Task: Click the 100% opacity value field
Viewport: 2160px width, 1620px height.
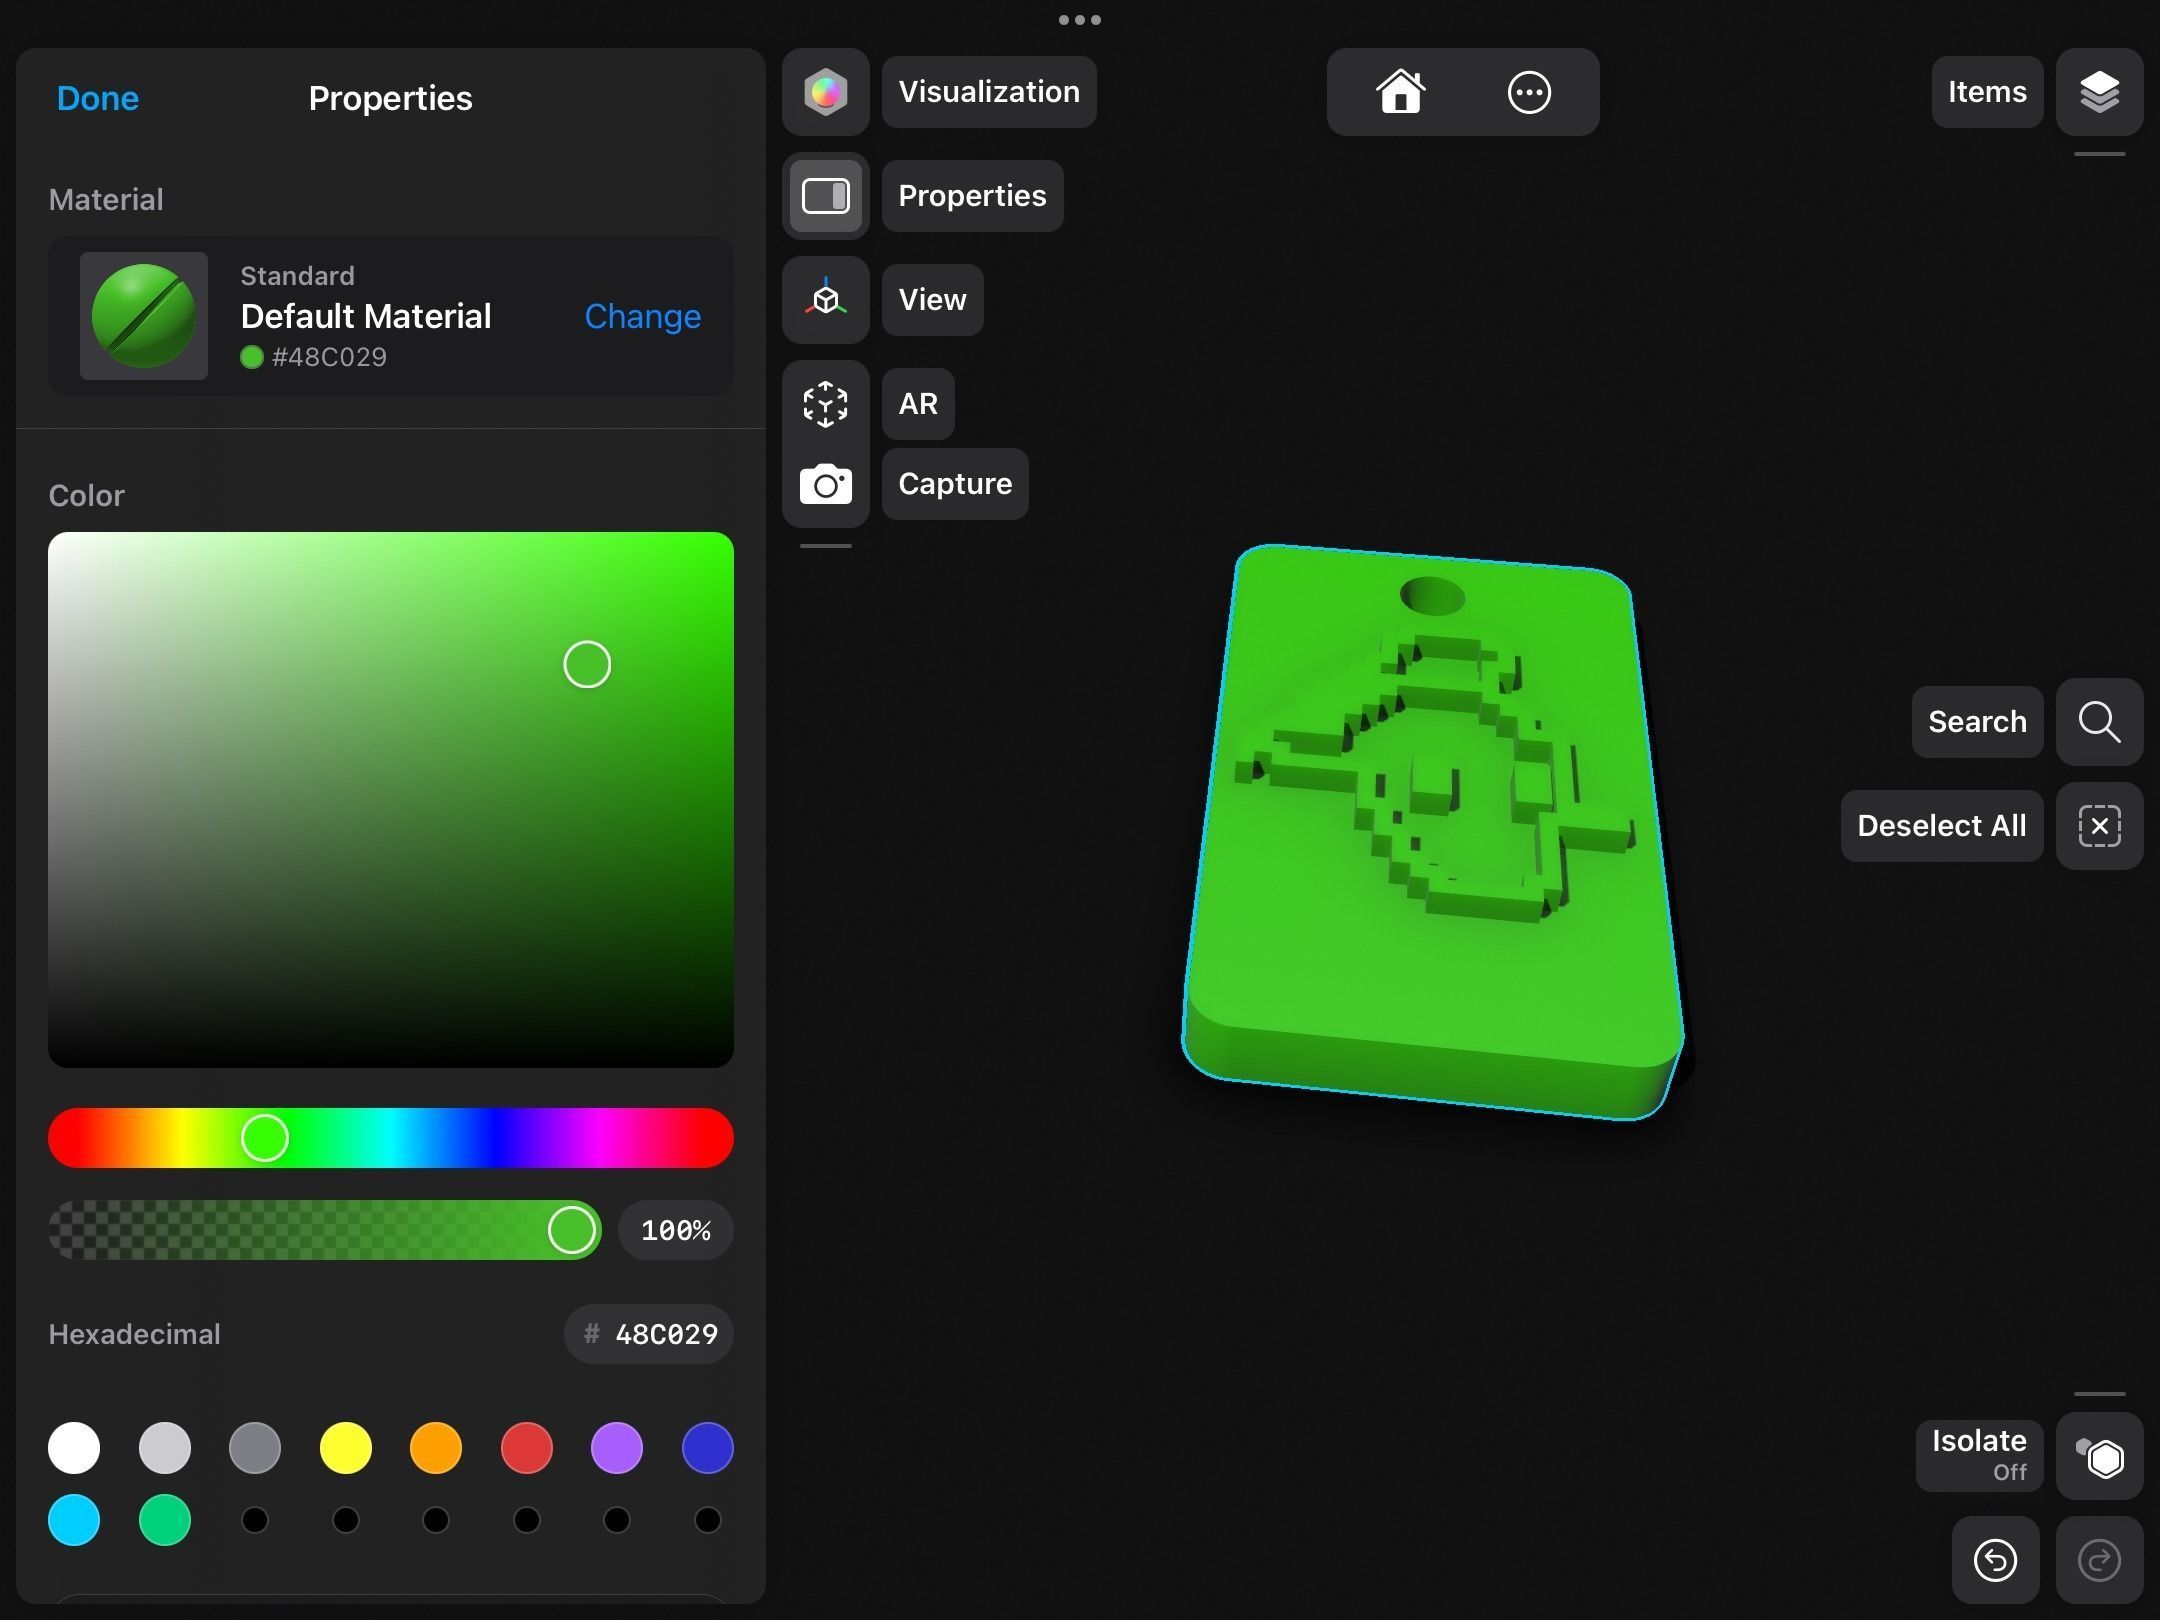Action: [675, 1230]
